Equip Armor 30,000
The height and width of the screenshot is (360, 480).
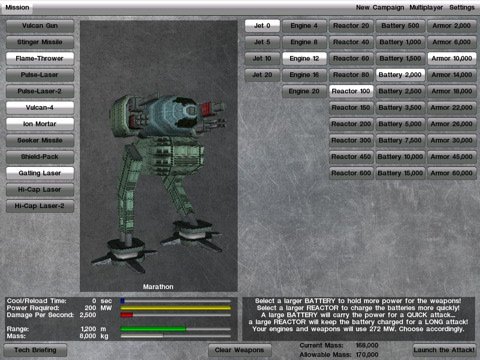(x=452, y=140)
